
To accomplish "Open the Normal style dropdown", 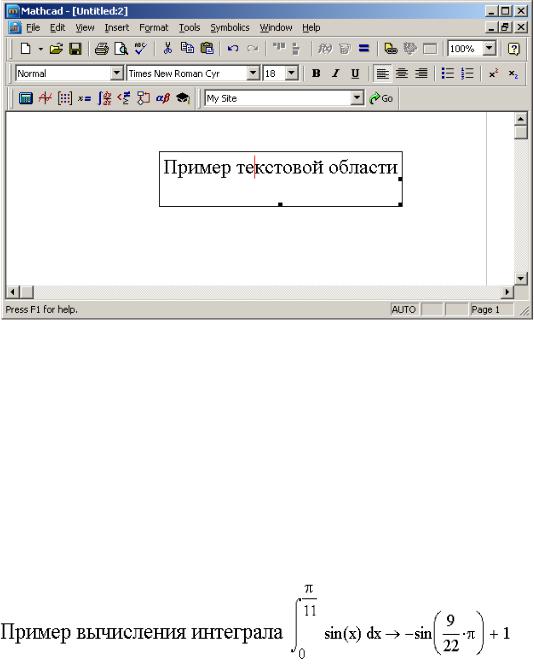I will pyautogui.click(x=116, y=73).
